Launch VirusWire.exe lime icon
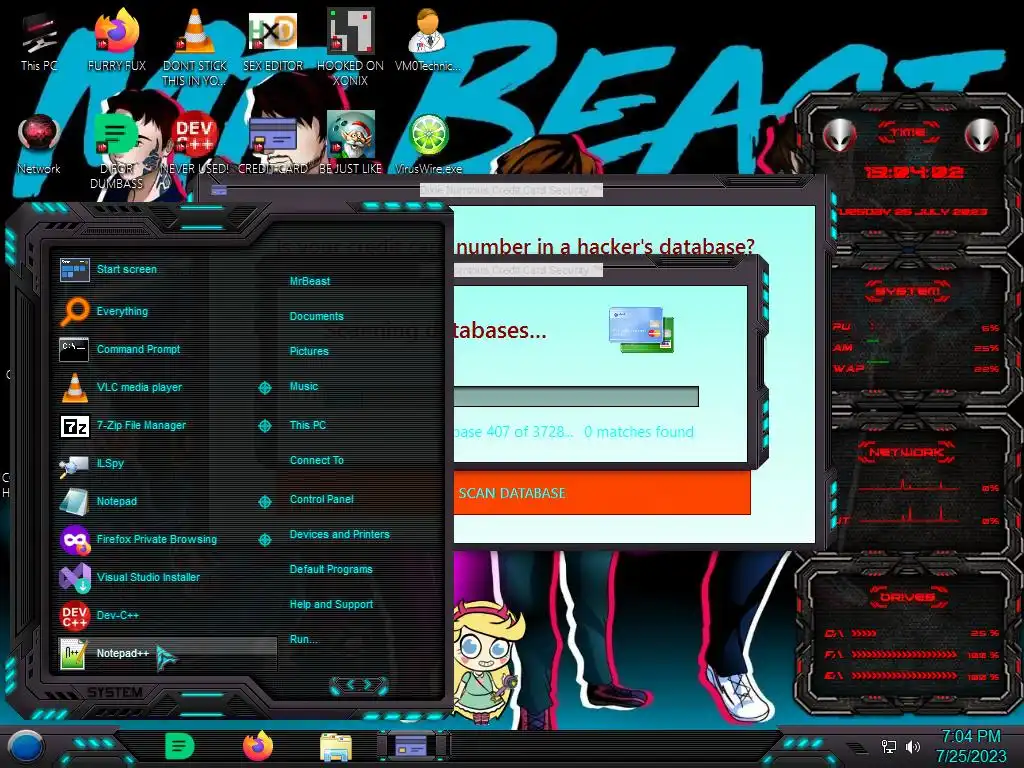Viewport: 1024px width, 768px height. point(428,144)
